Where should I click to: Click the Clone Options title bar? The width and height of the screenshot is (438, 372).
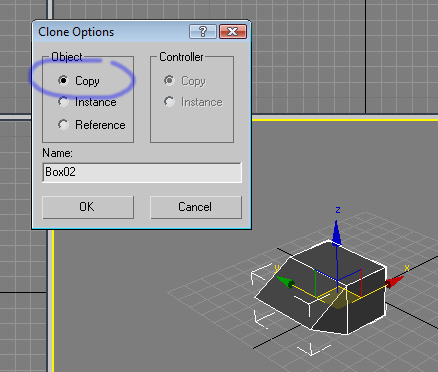click(110, 32)
